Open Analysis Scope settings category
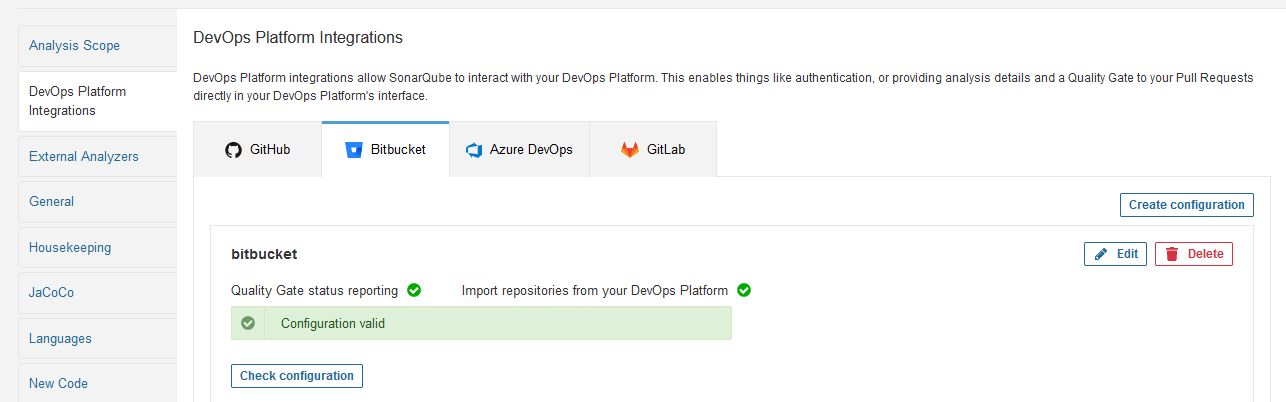1286x402 pixels. (97, 46)
